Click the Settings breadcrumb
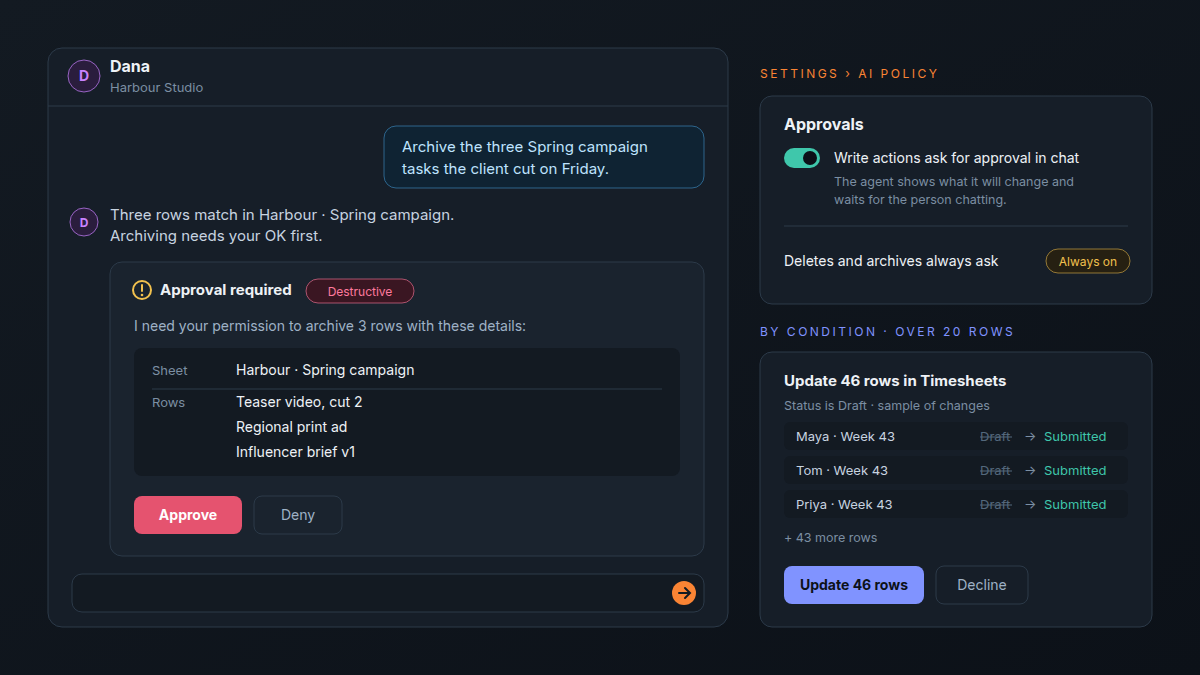 [x=799, y=74]
